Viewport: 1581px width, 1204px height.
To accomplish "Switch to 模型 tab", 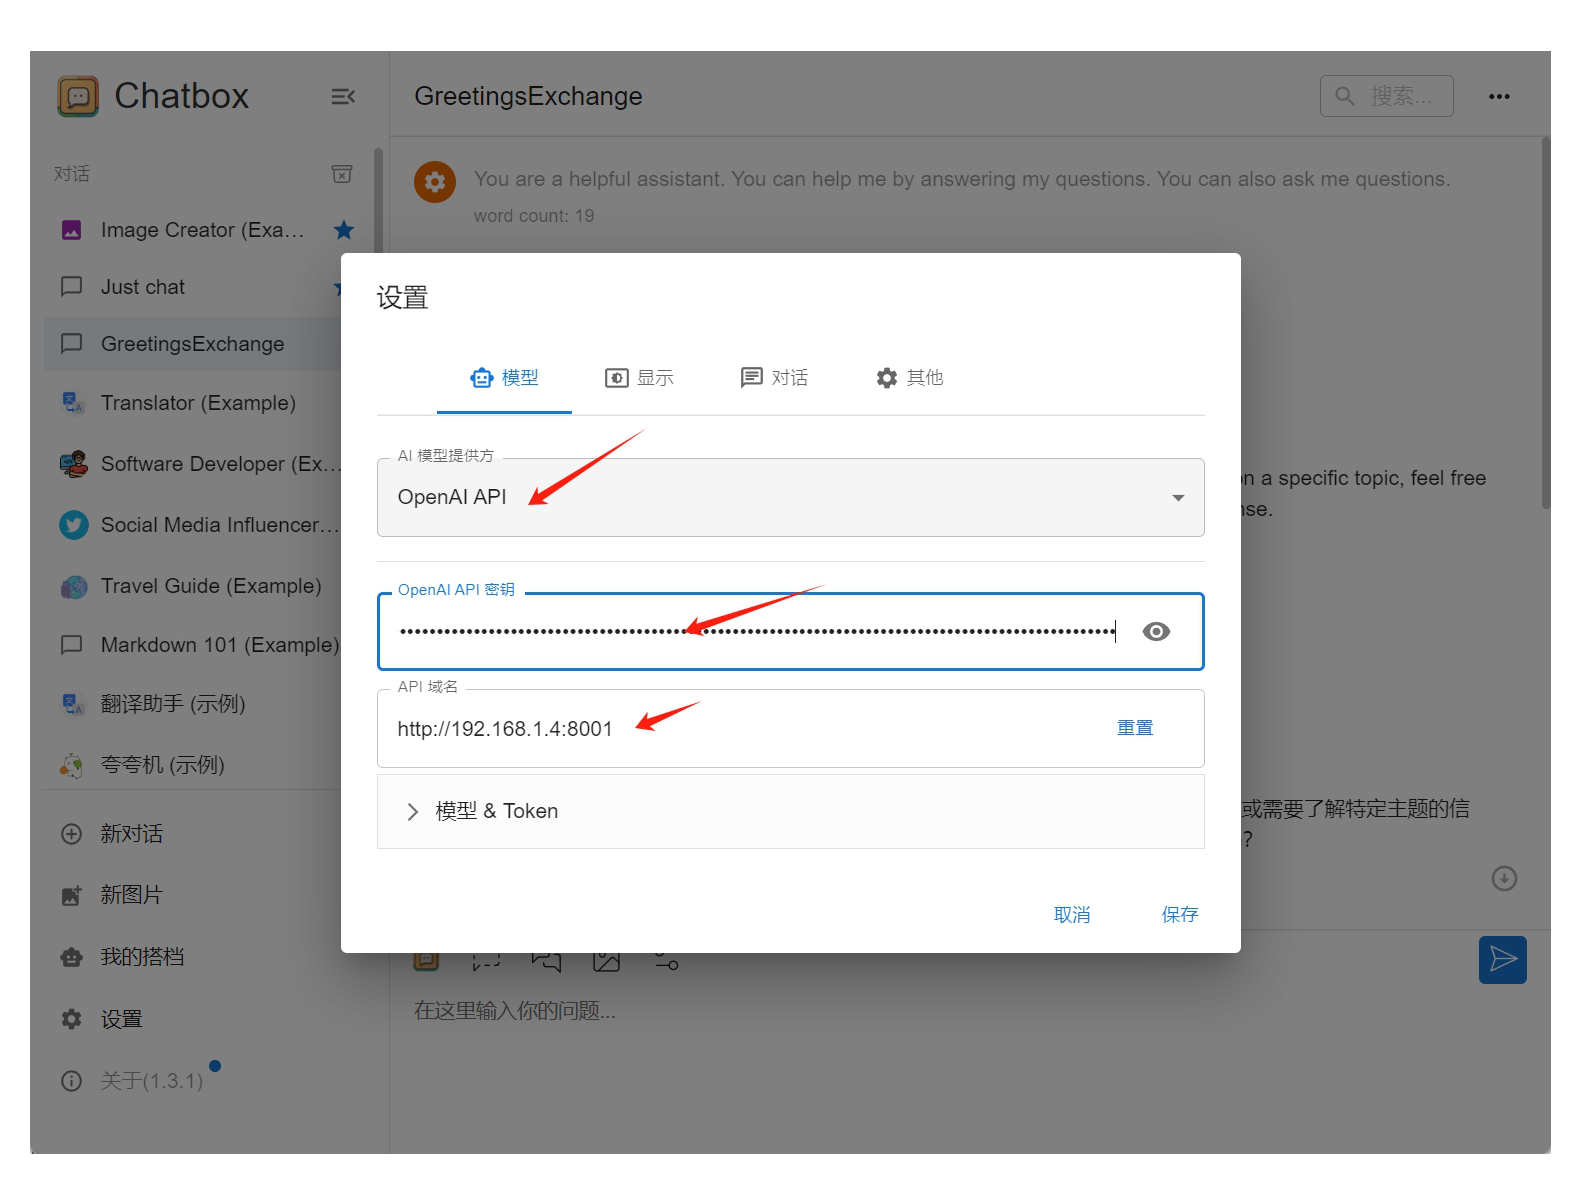I will (504, 378).
